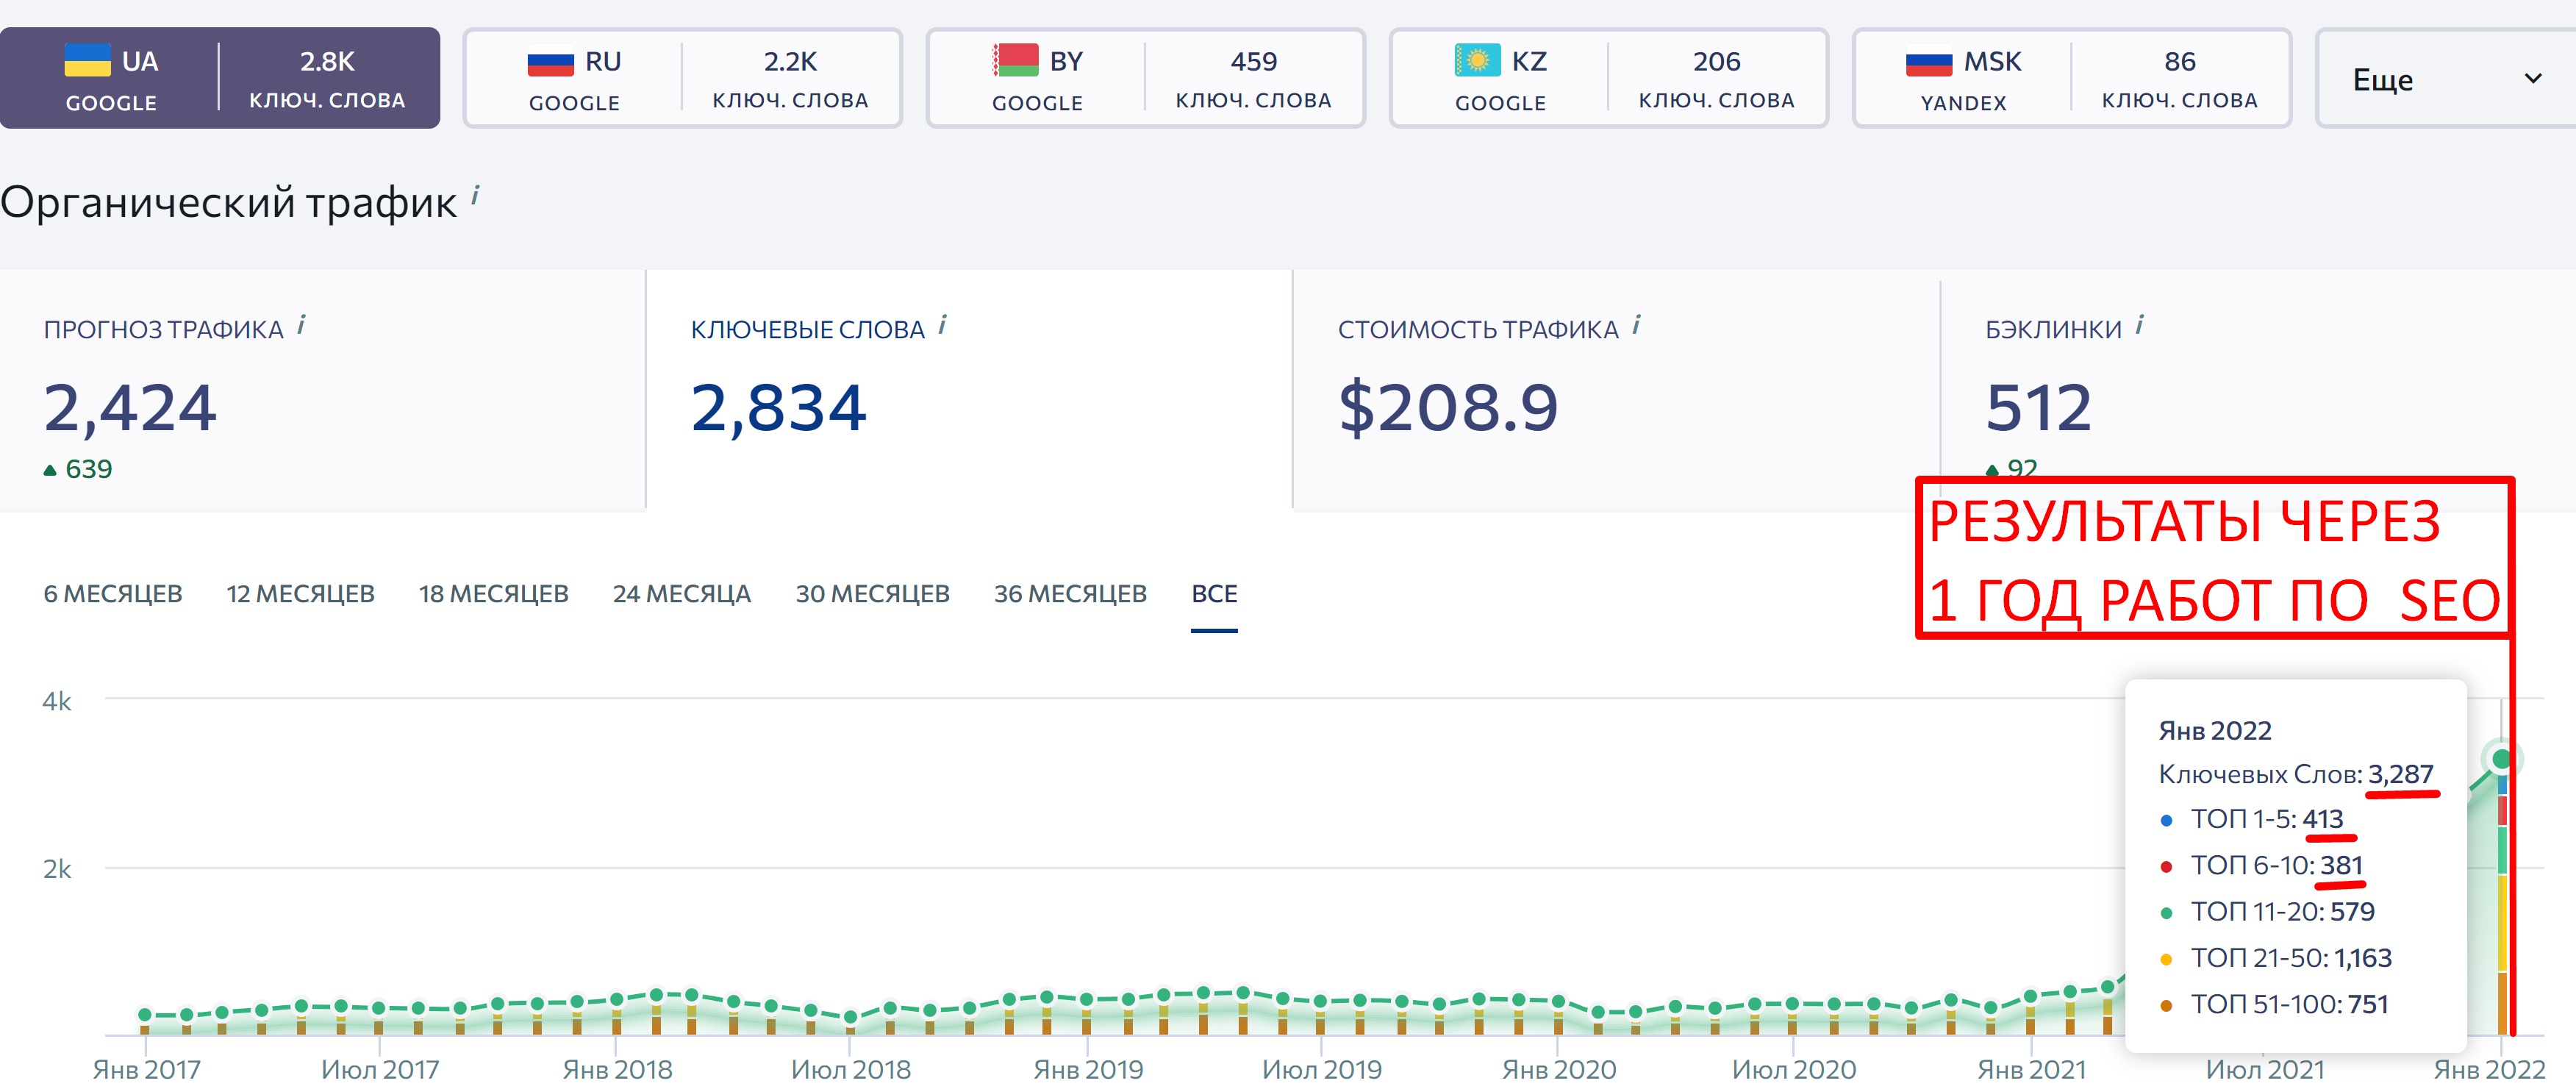This screenshot has height=1089, width=2576.
Task: Select the MSK Yandex region tab
Action: point(2071,78)
